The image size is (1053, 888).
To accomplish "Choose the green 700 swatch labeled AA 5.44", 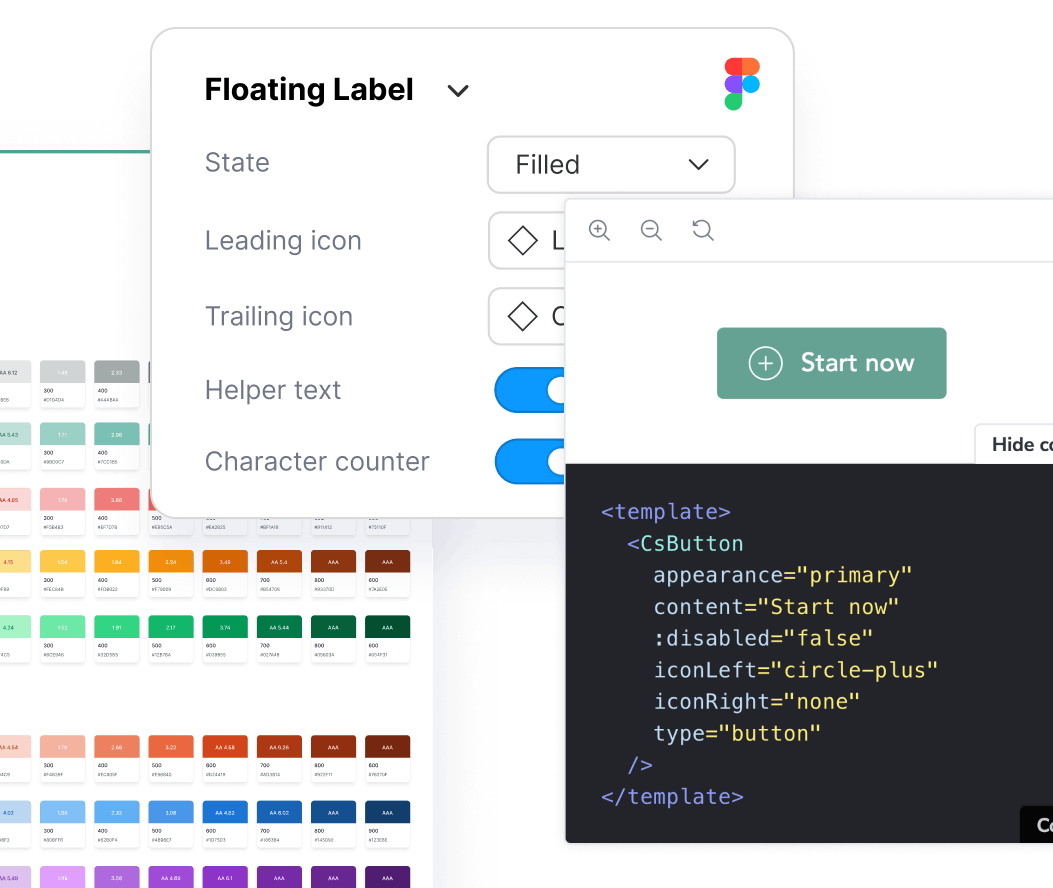I will [279, 627].
